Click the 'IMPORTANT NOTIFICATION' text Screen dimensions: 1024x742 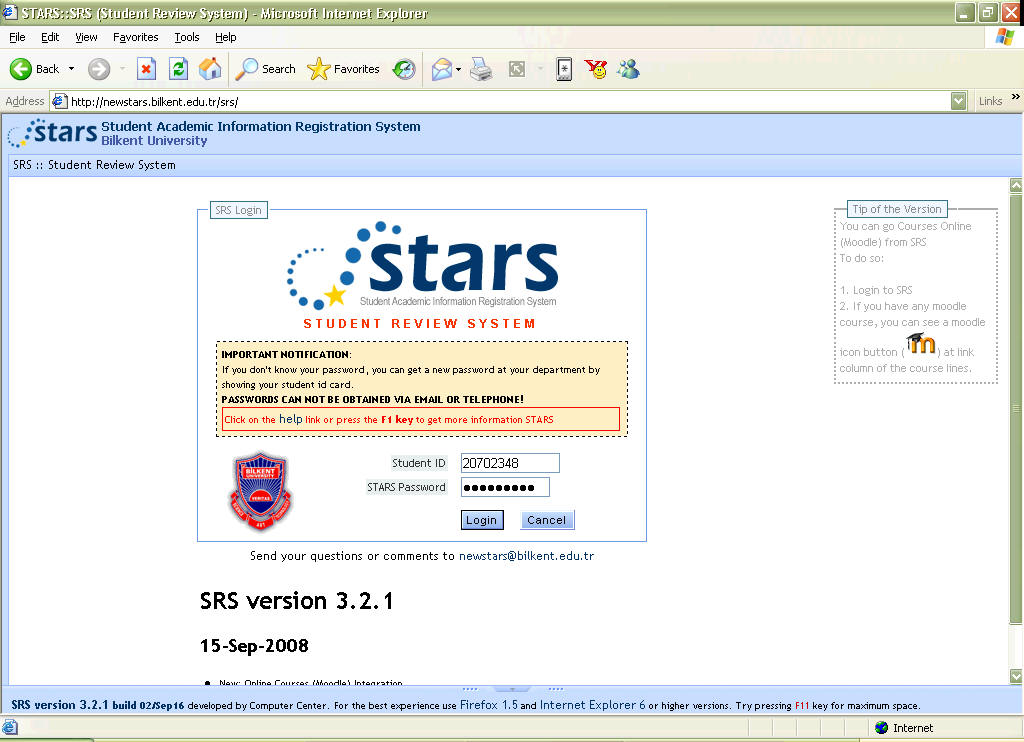(285, 355)
